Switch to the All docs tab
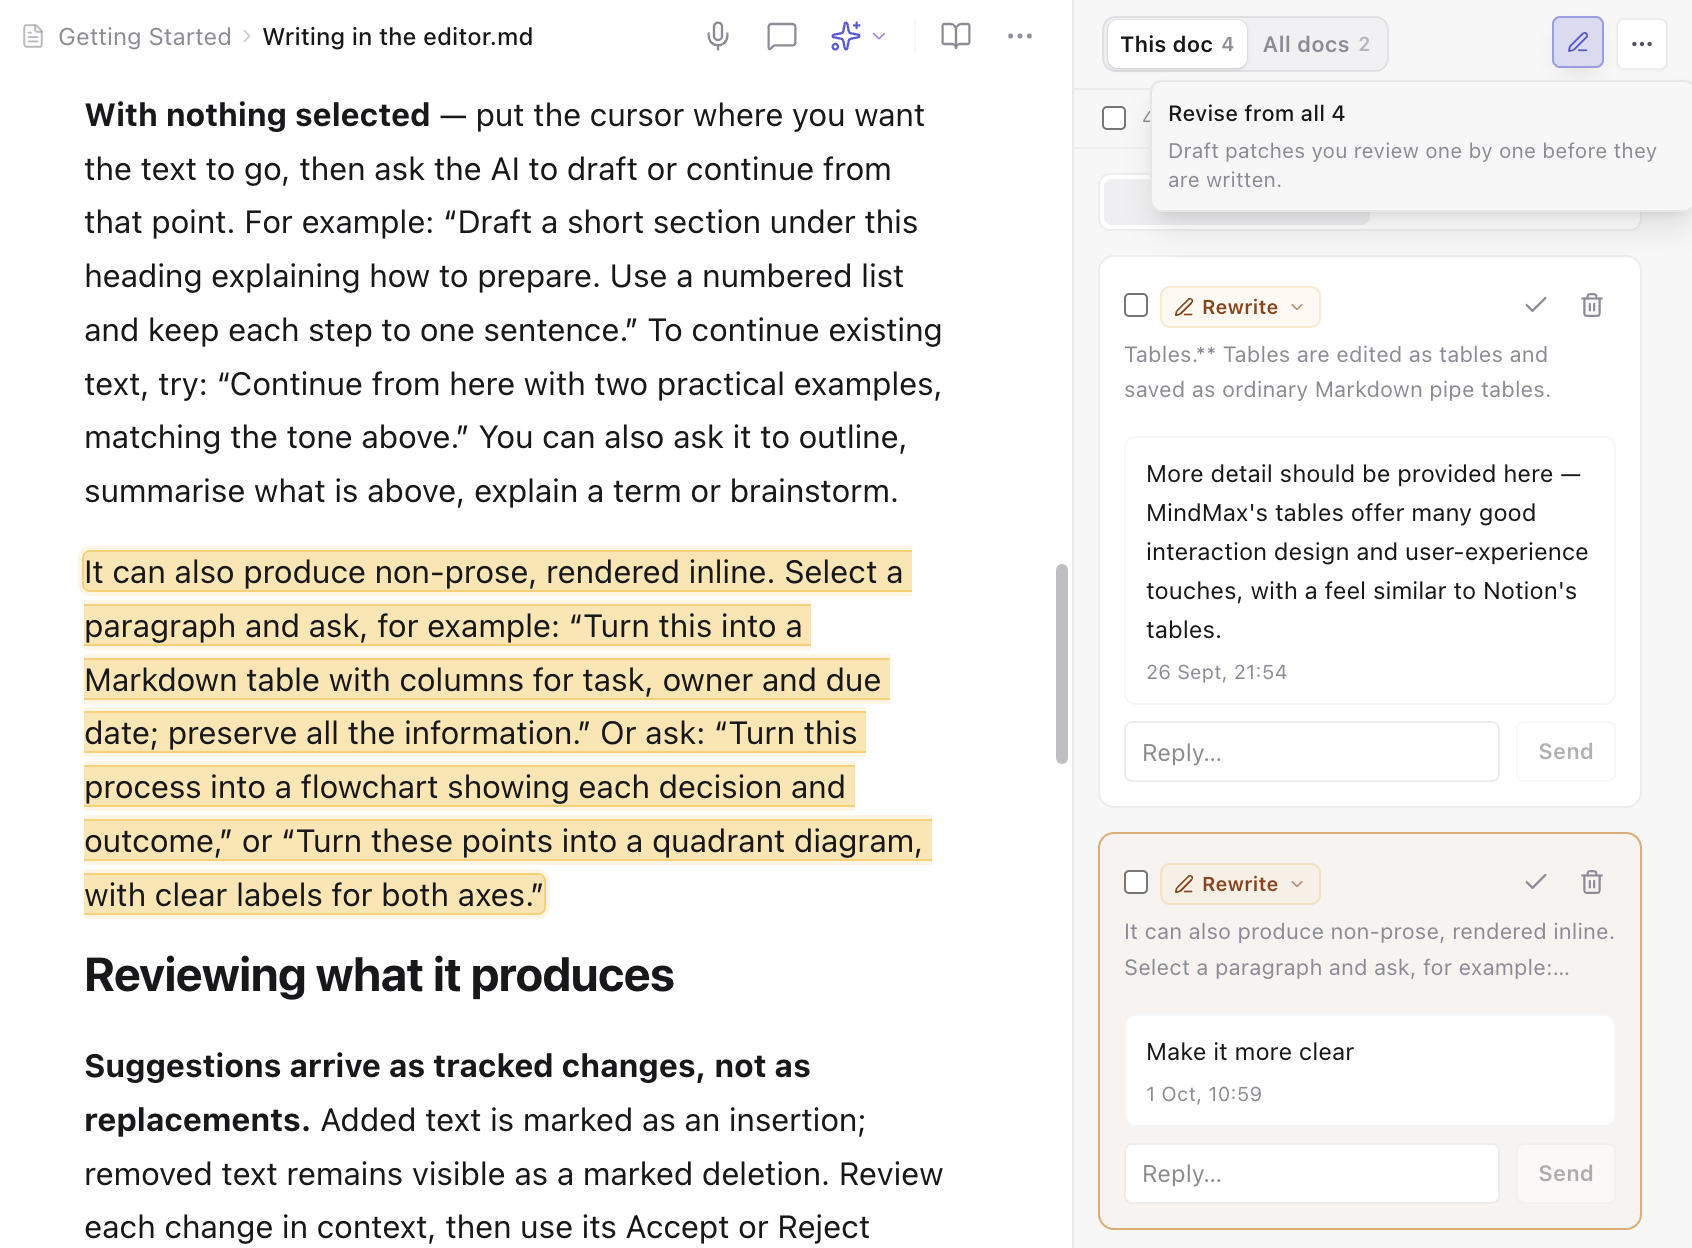Viewport: 1692px width, 1248px height. point(1316,45)
